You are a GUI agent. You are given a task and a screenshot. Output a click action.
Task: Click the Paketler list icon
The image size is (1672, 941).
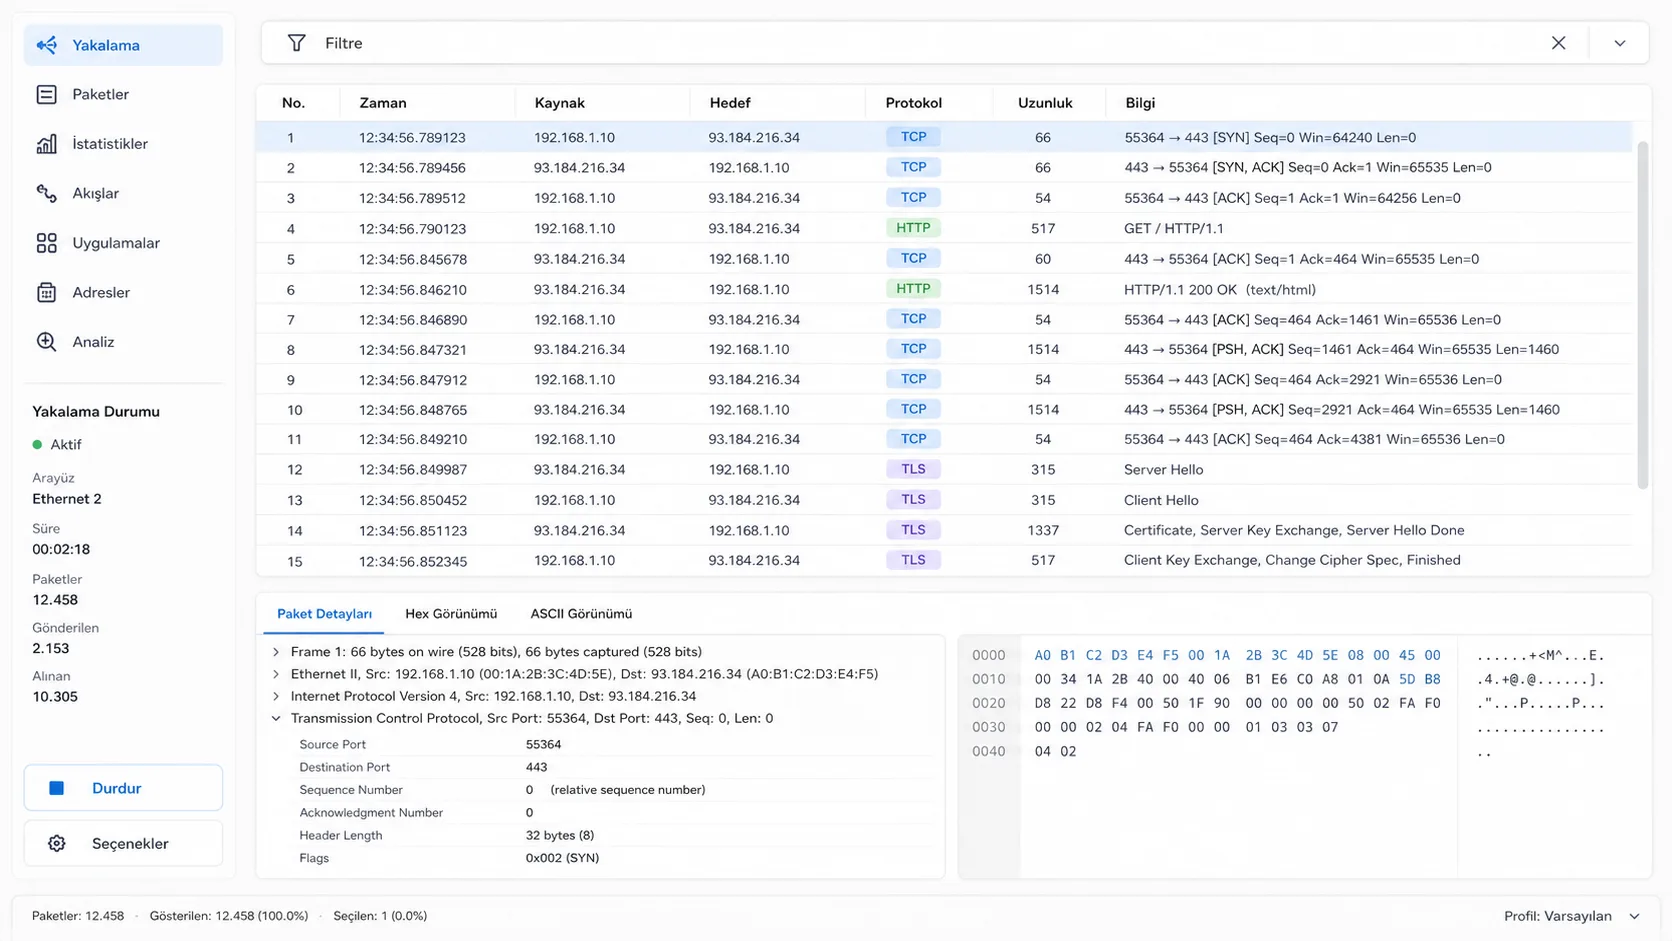tap(47, 94)
